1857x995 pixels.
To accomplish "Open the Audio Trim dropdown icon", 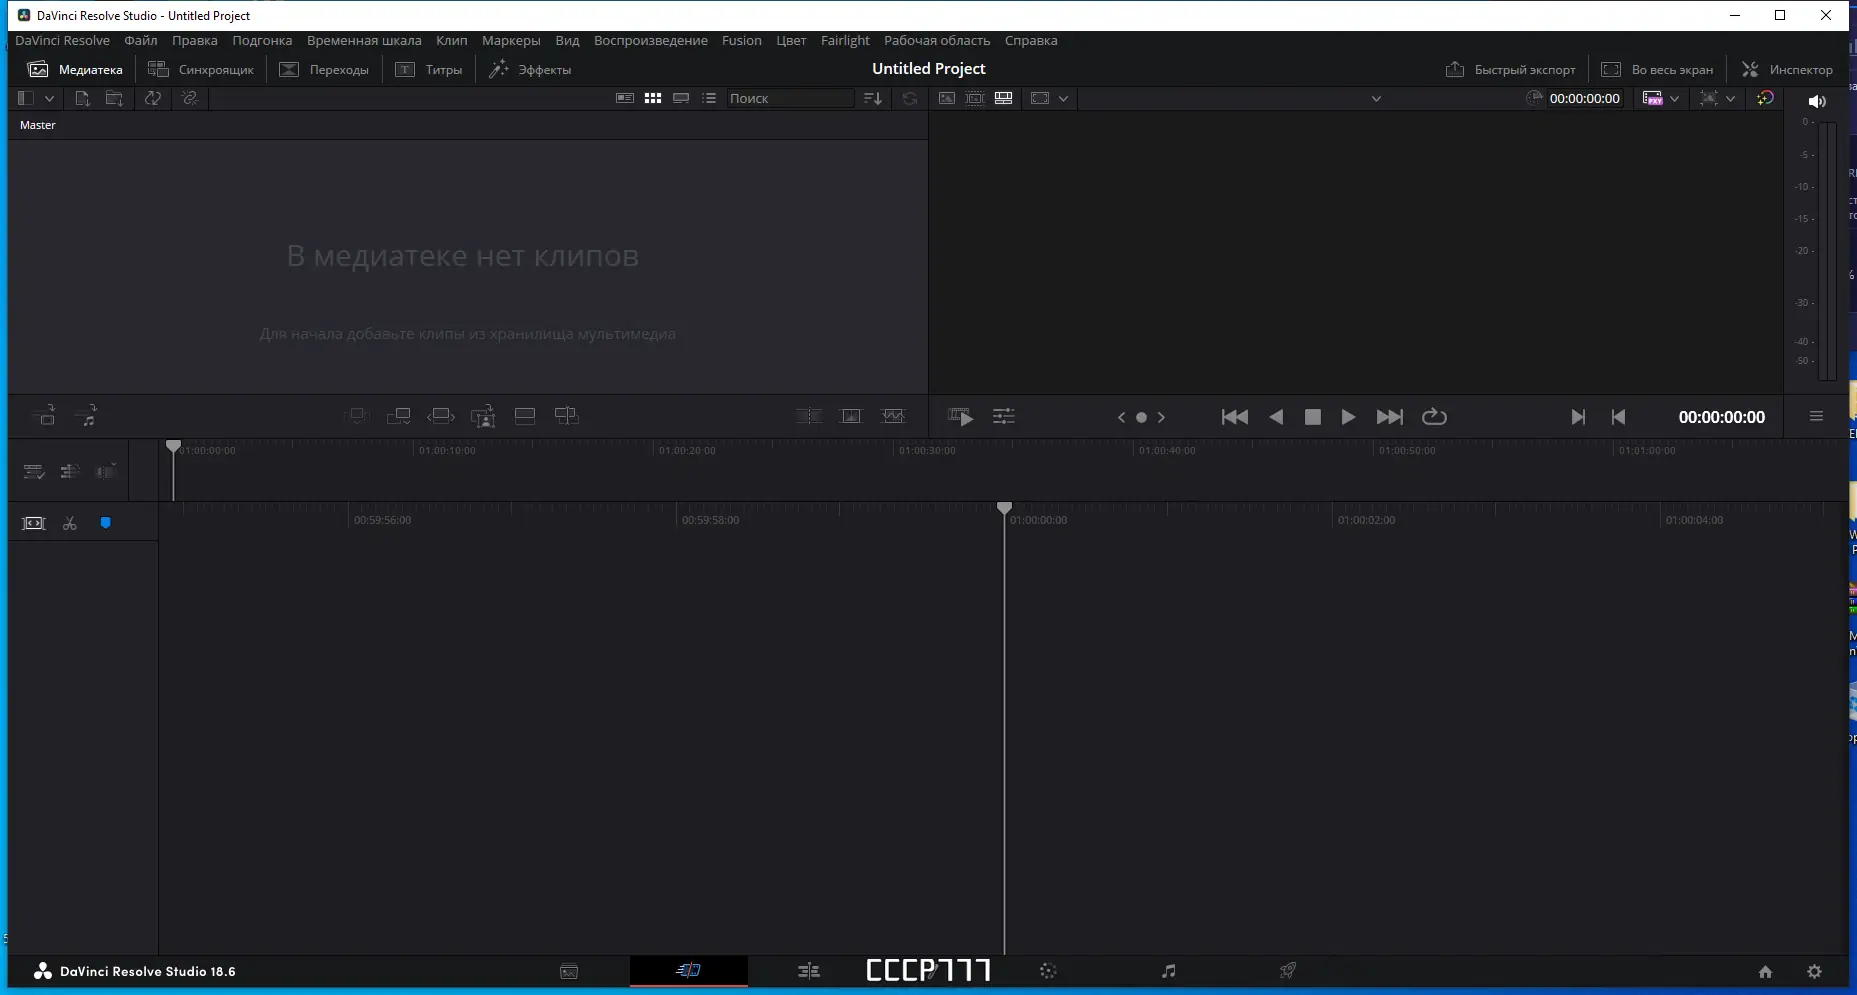I will pyautogui.click(x=106, y=471).
